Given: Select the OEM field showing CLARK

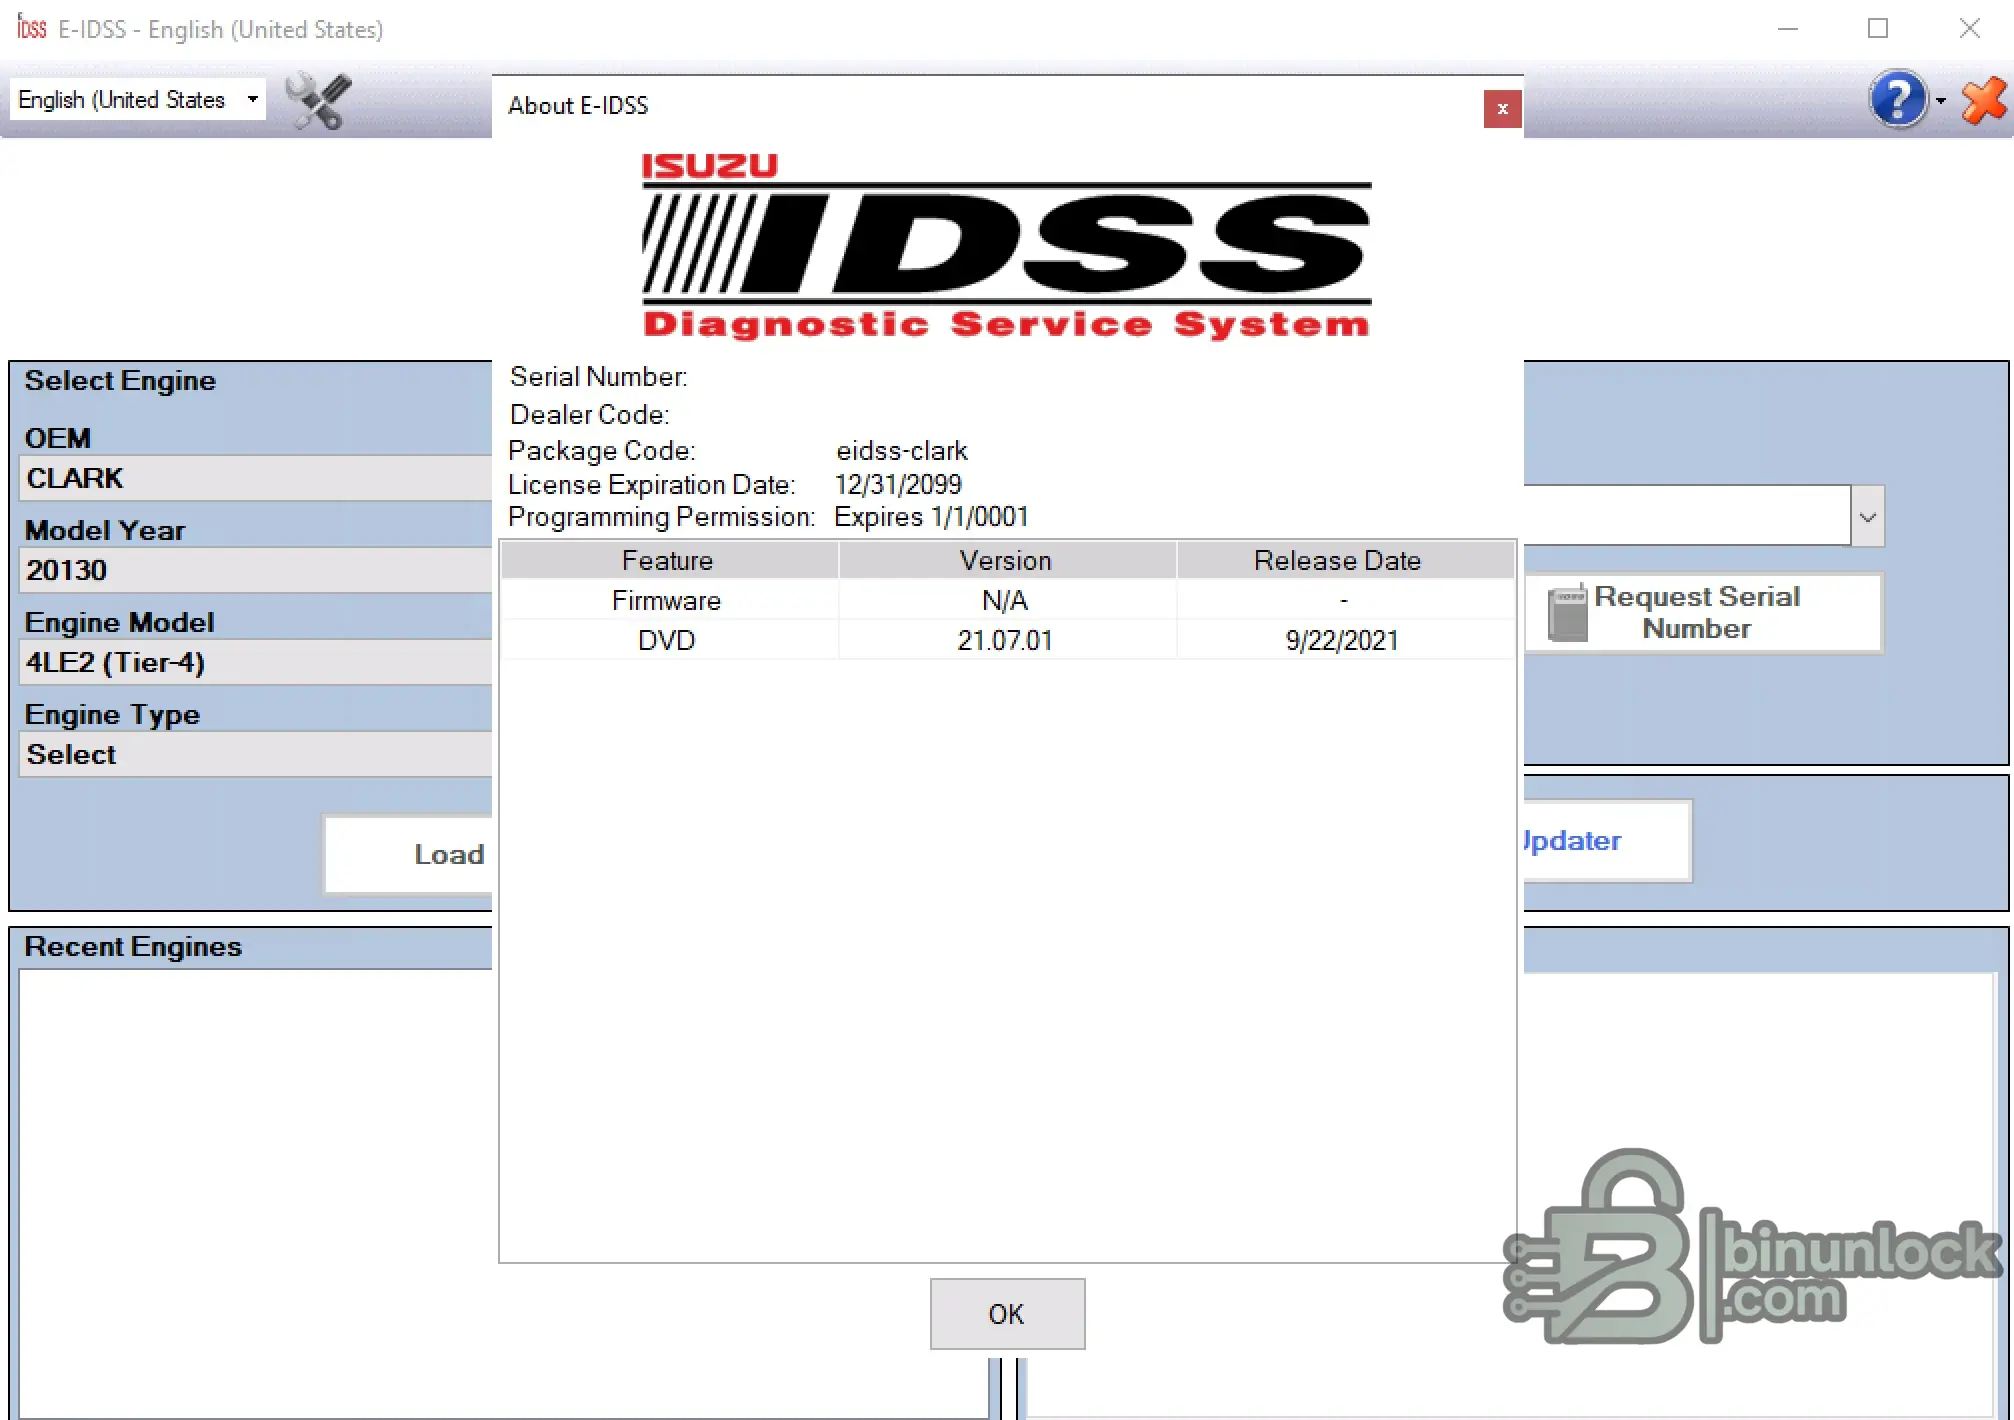Looking at the screenshot, I should (256, 478).
